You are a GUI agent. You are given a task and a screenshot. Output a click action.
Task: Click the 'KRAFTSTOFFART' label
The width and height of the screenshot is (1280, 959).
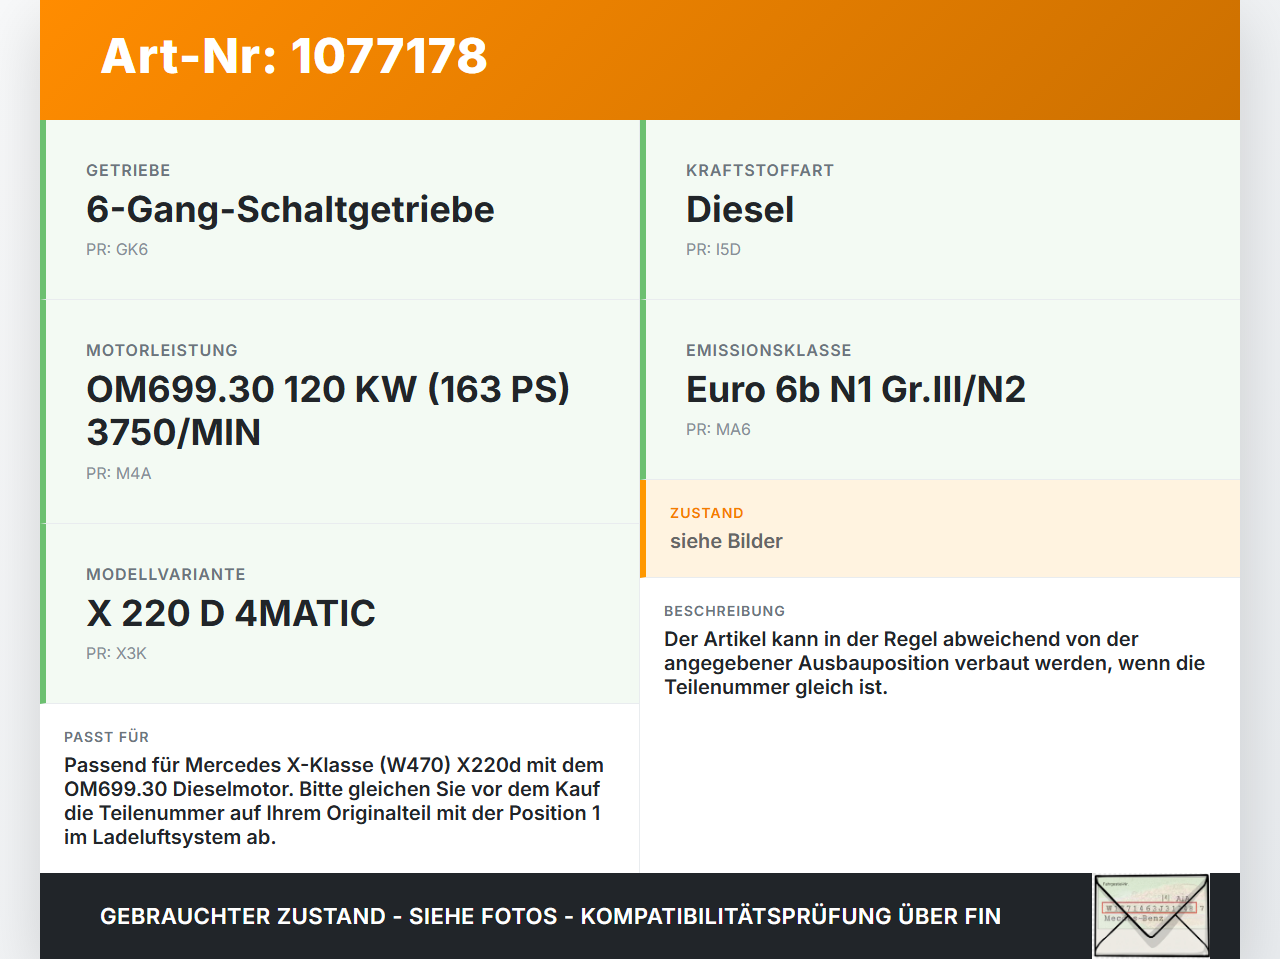[x=760, y=170]
